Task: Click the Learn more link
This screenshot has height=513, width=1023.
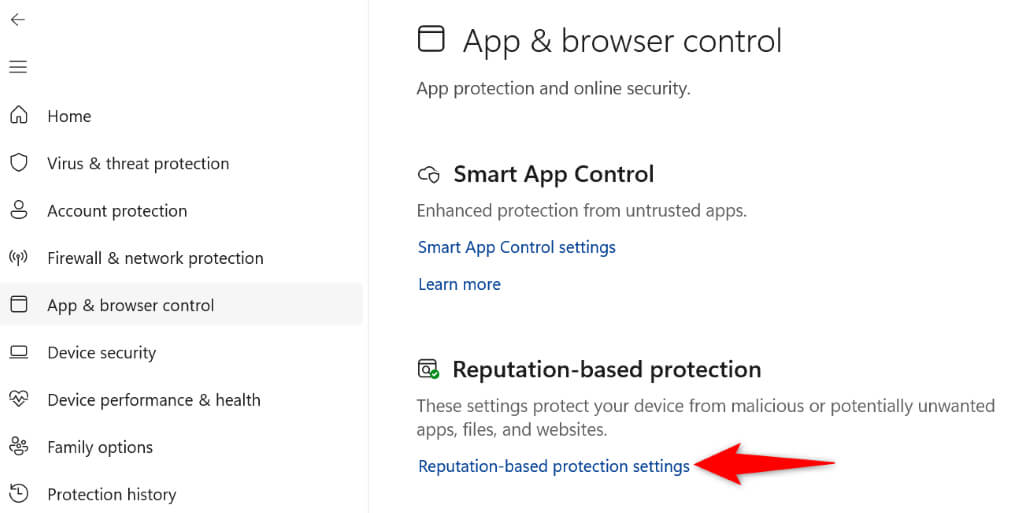Action: pyautogui.click(x=459, y=284)
